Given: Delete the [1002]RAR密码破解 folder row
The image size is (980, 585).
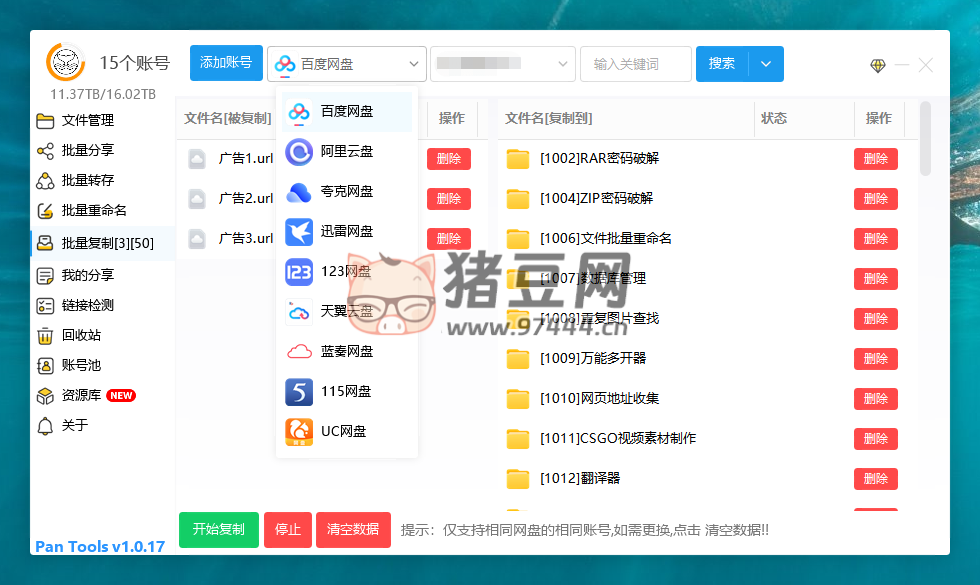Looking at the screenshot, I should tap(876, 159).
